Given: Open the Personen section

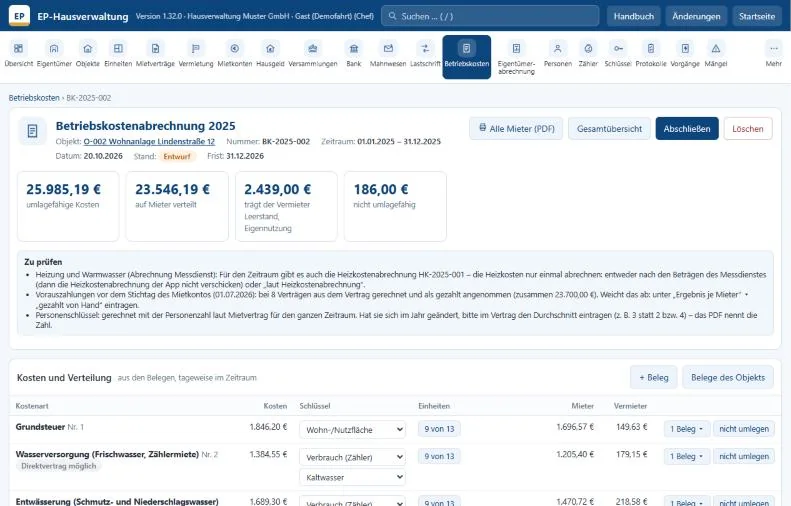Looking at the screenshot, I should [557, 54].
